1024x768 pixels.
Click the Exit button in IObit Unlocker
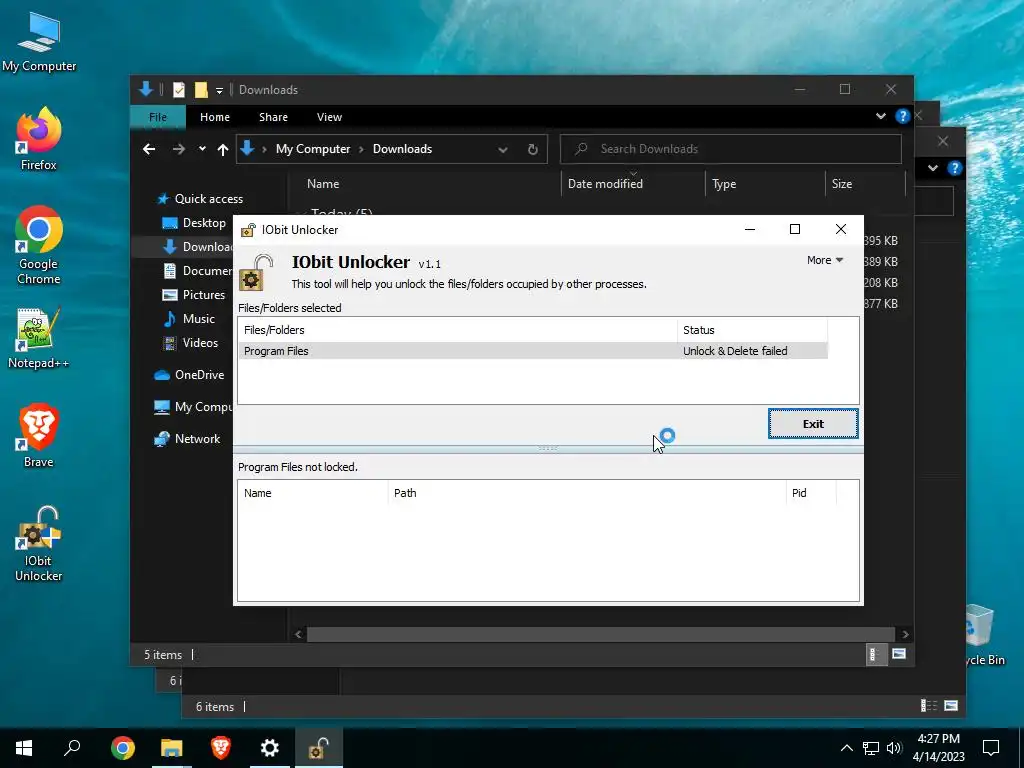click(x=813, y=424)
